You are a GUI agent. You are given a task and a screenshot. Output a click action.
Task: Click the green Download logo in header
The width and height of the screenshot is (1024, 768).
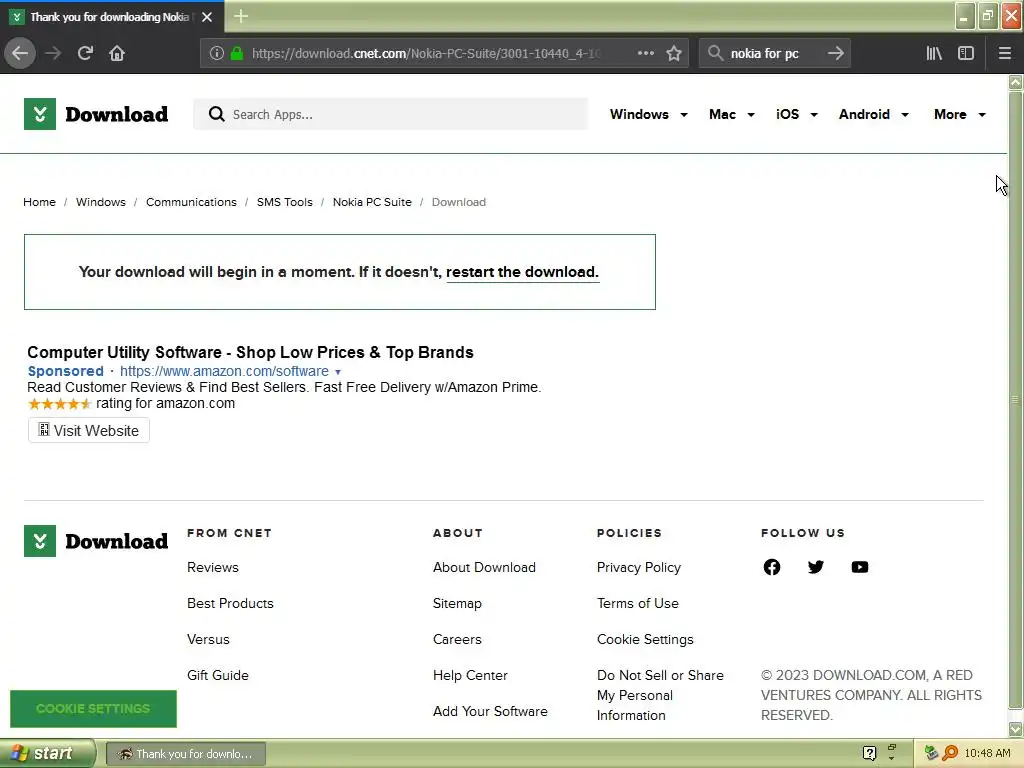click(x=96, y=114)
